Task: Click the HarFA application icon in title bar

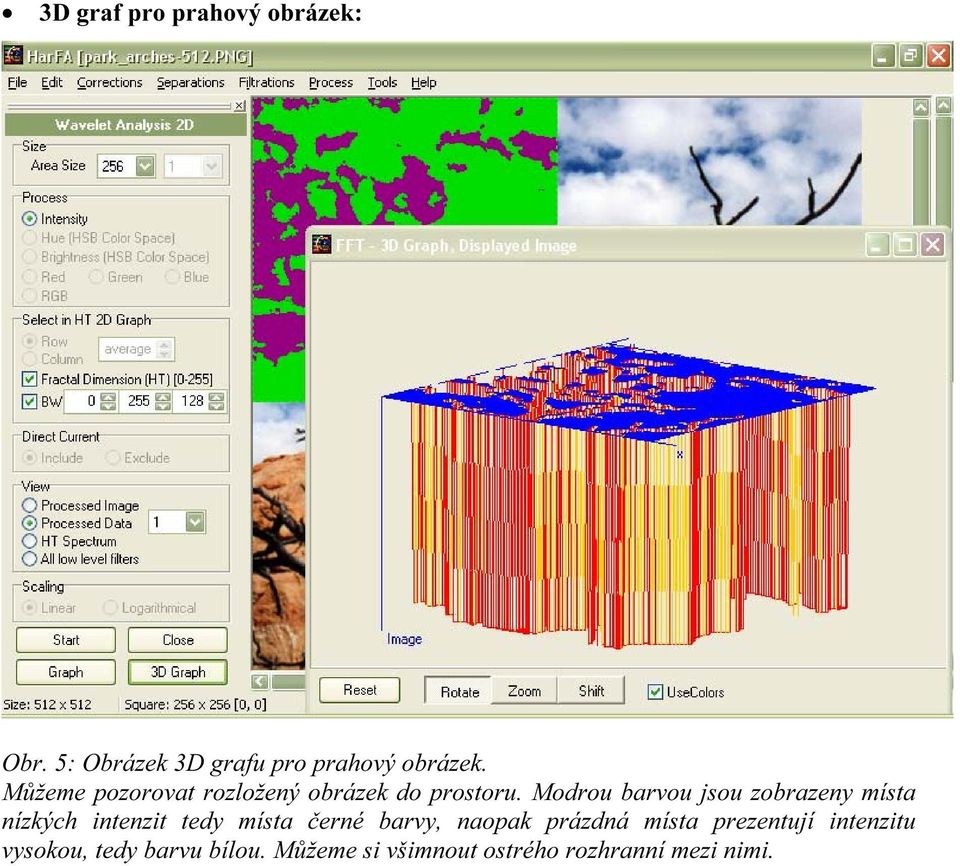Action: (13, 56)
